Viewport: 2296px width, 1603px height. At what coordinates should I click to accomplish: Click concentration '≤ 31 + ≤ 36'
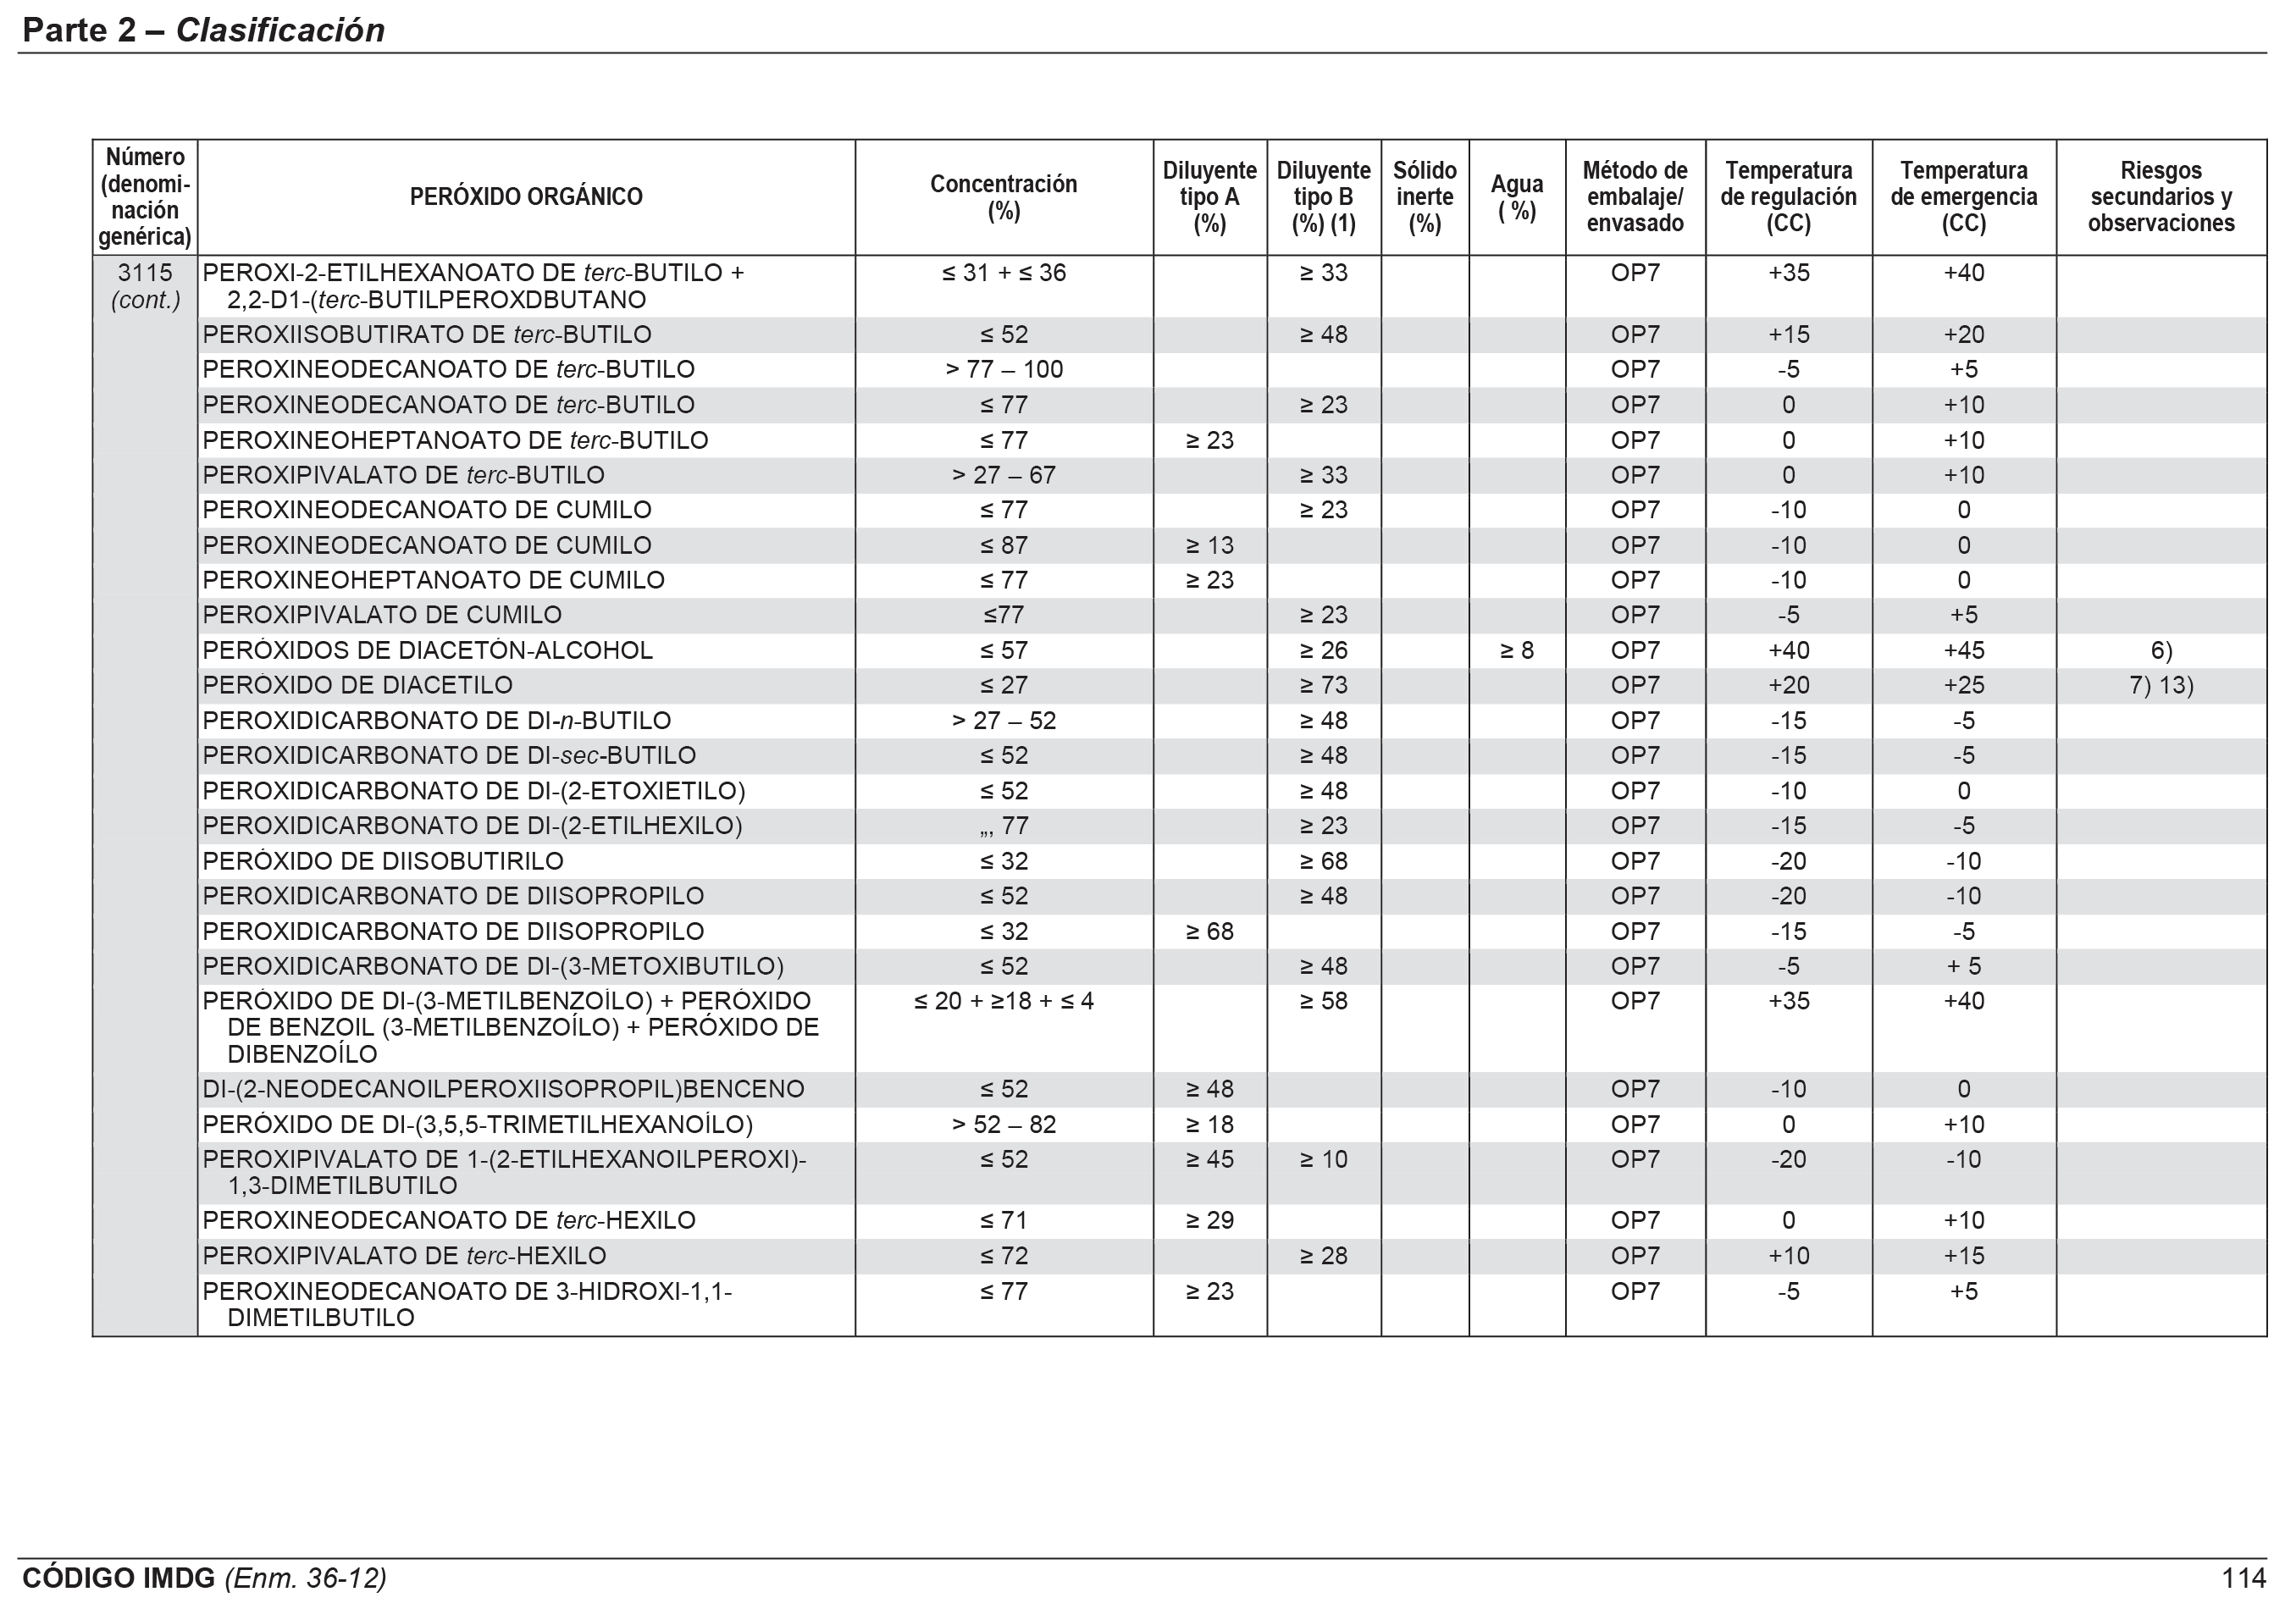1004,272
